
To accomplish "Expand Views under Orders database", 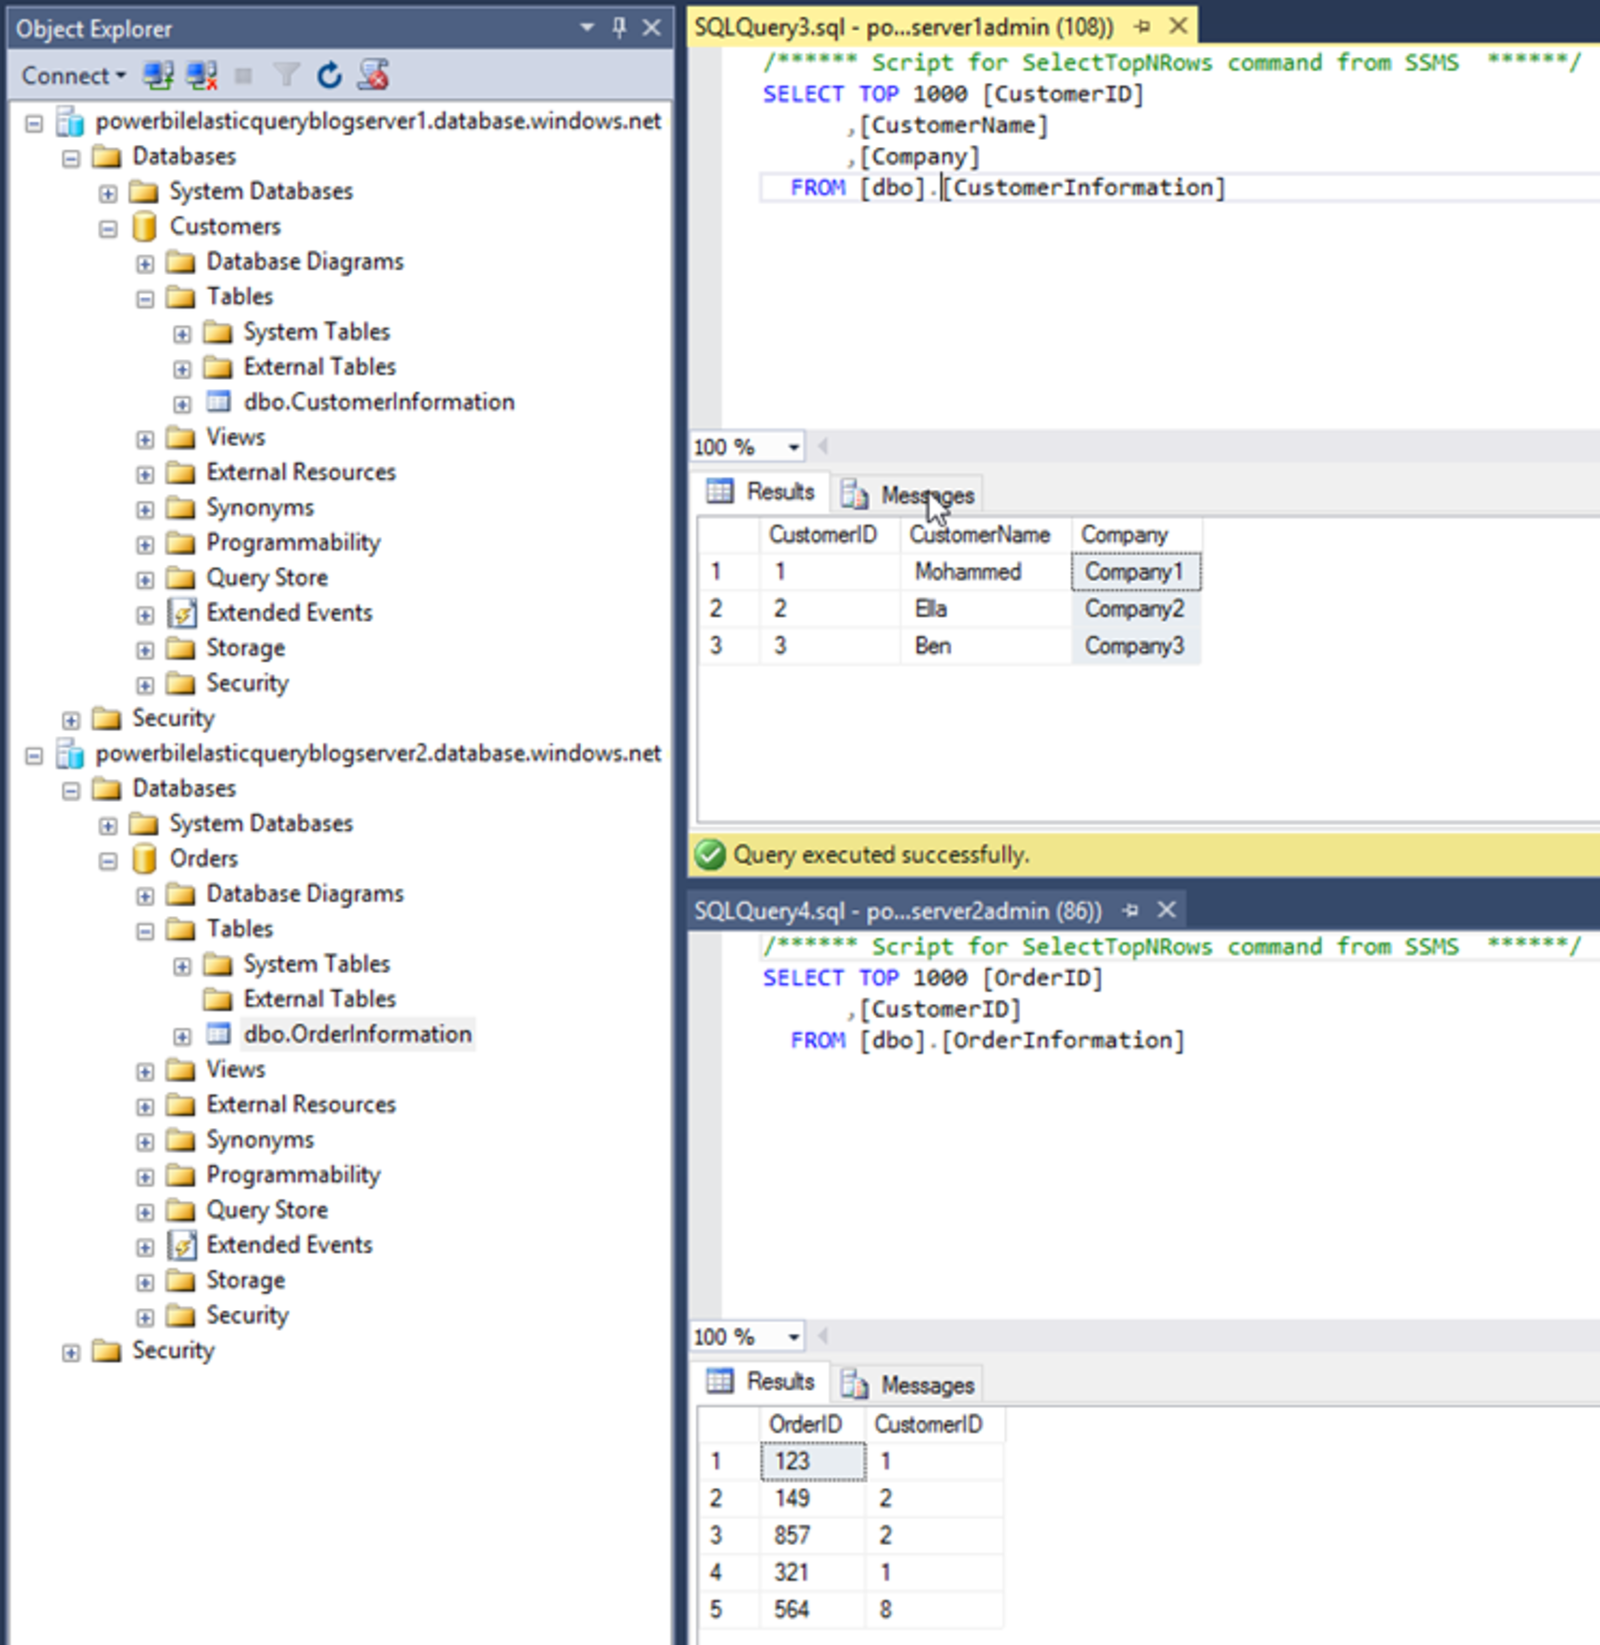I will pyautogui.click(x=145, y=1072).
